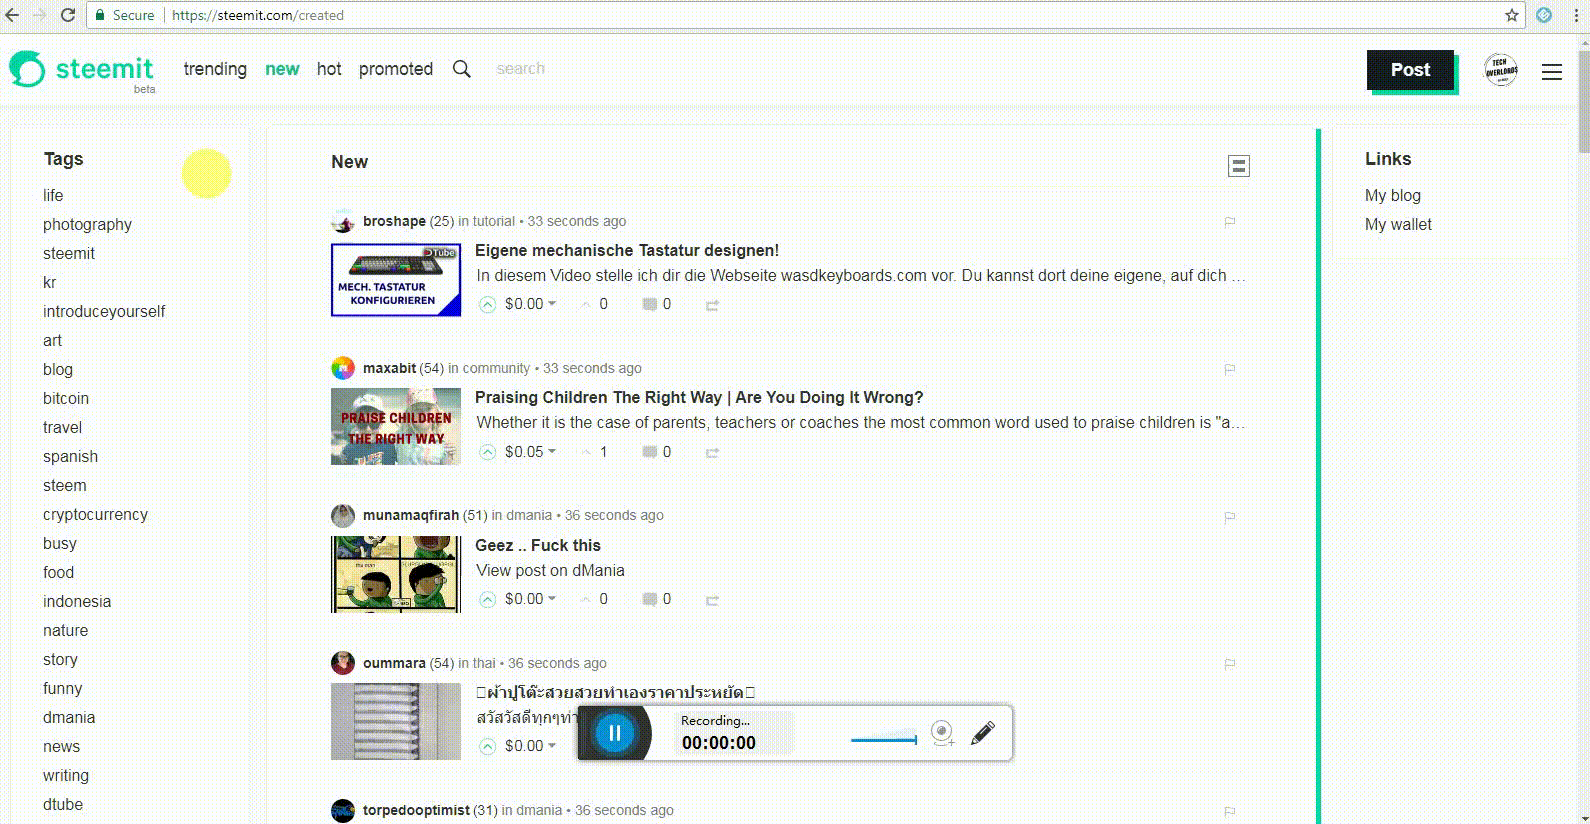Screen dimensions: 1590x824
Task: Open 'Eigene mechanische Tastatur designen!' post
Action: tap(627, 250)
